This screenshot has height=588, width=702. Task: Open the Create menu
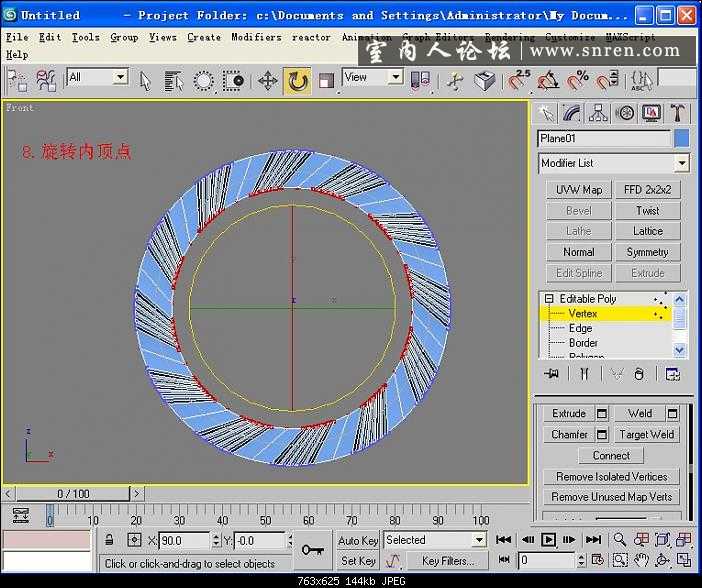[204, 37]
